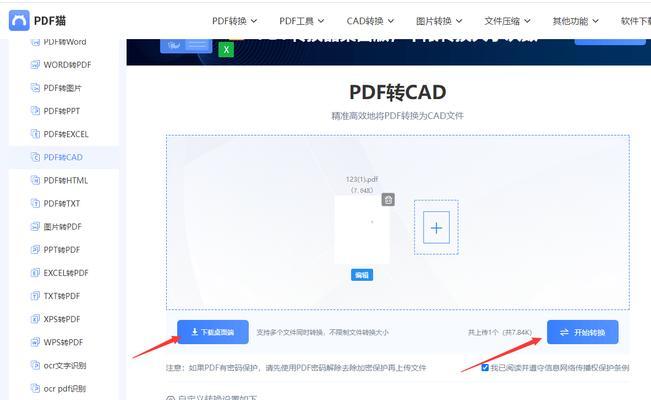Image resolution: width=651 pixels, height=400 pixels.
Task: Expand the 文件压缩 dropdown menu
Action: pyautogui.click(x=507, y=21)
